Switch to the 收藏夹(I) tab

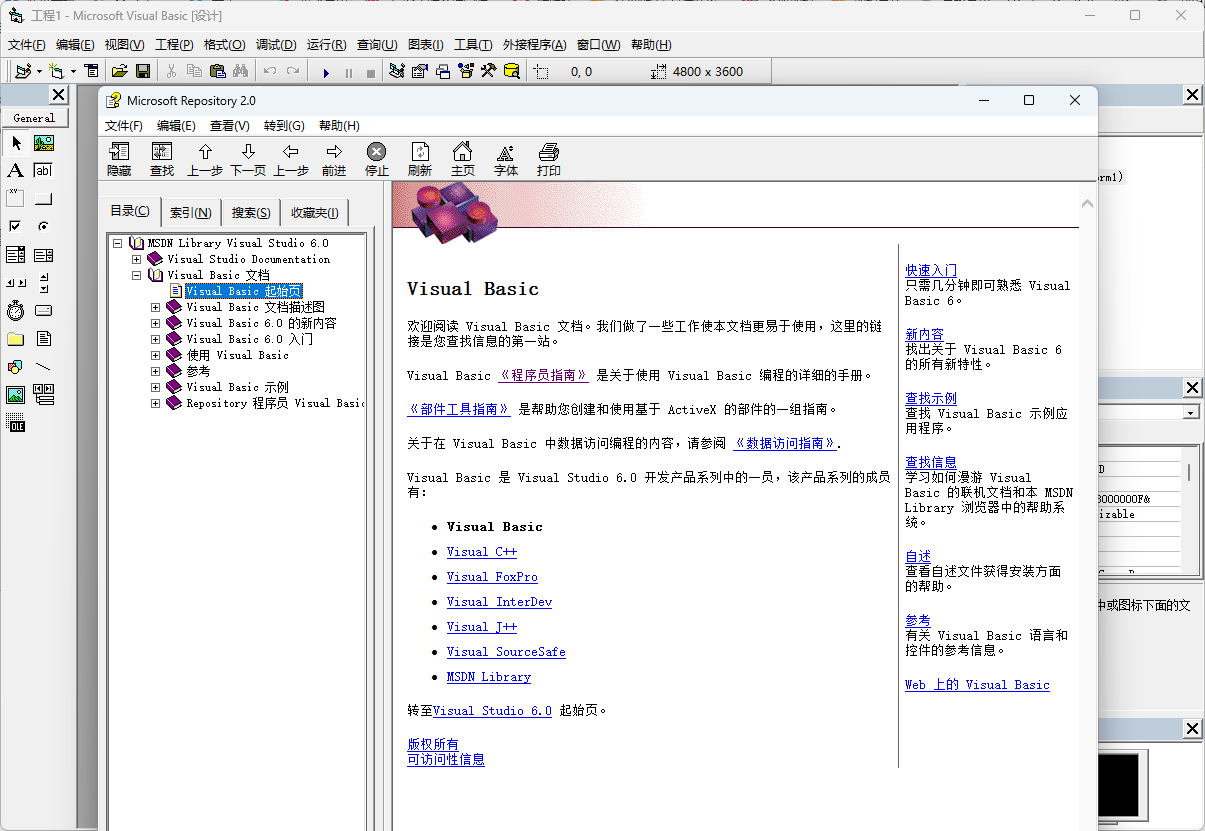coord(314,213)
